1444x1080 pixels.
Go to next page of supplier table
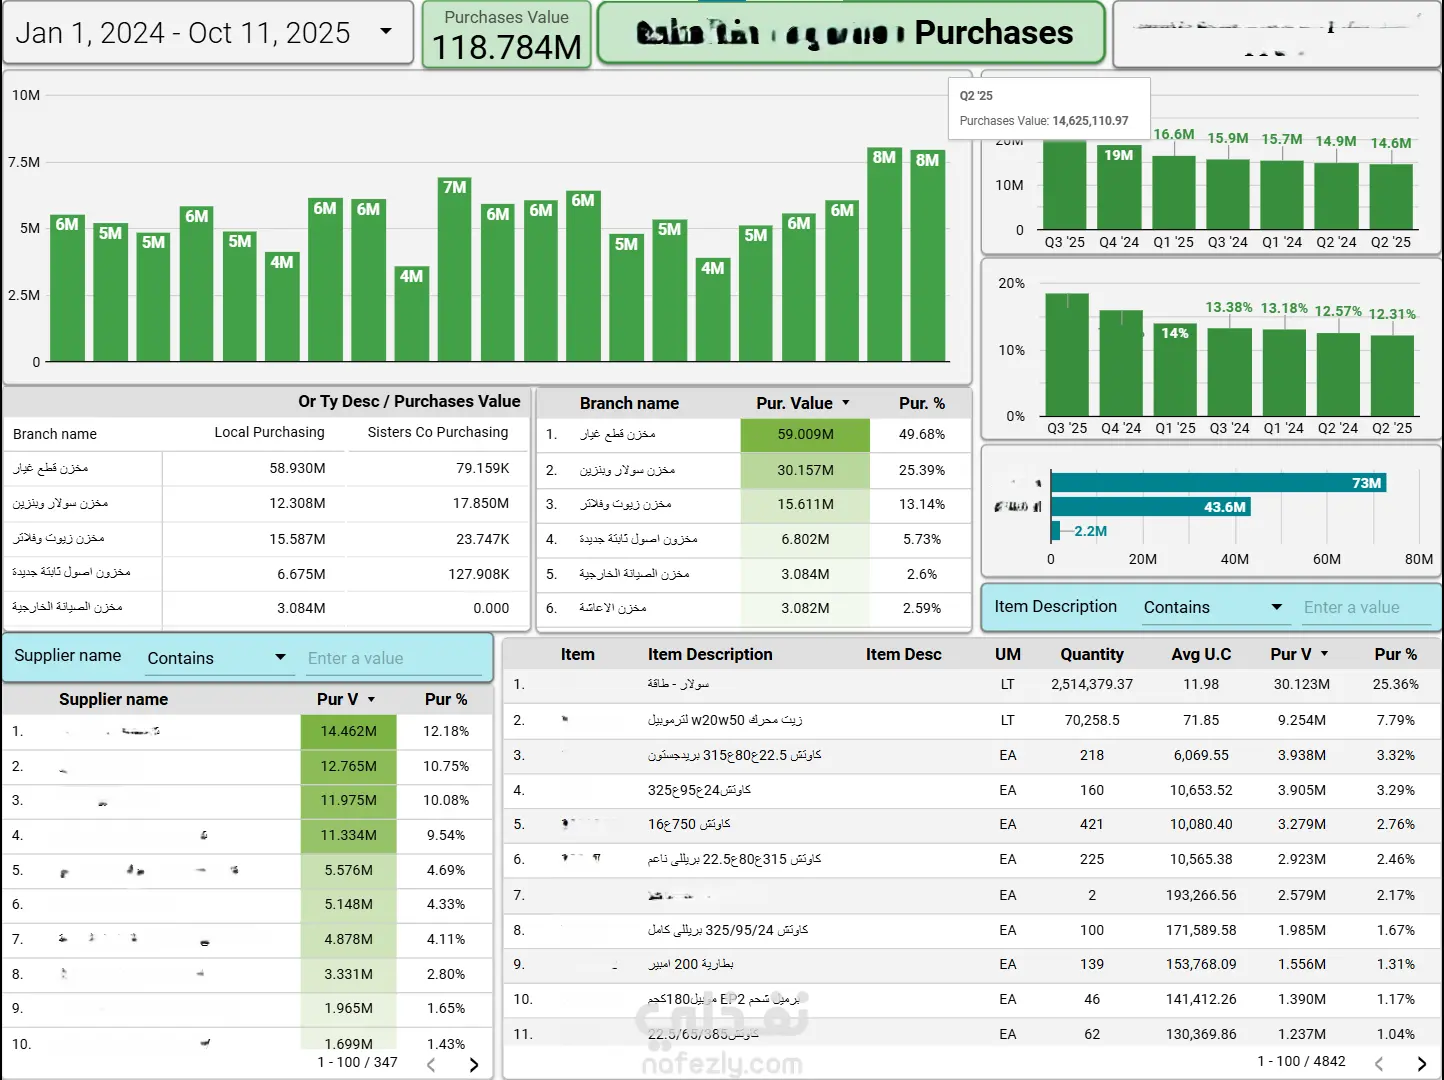(474, 1065)
